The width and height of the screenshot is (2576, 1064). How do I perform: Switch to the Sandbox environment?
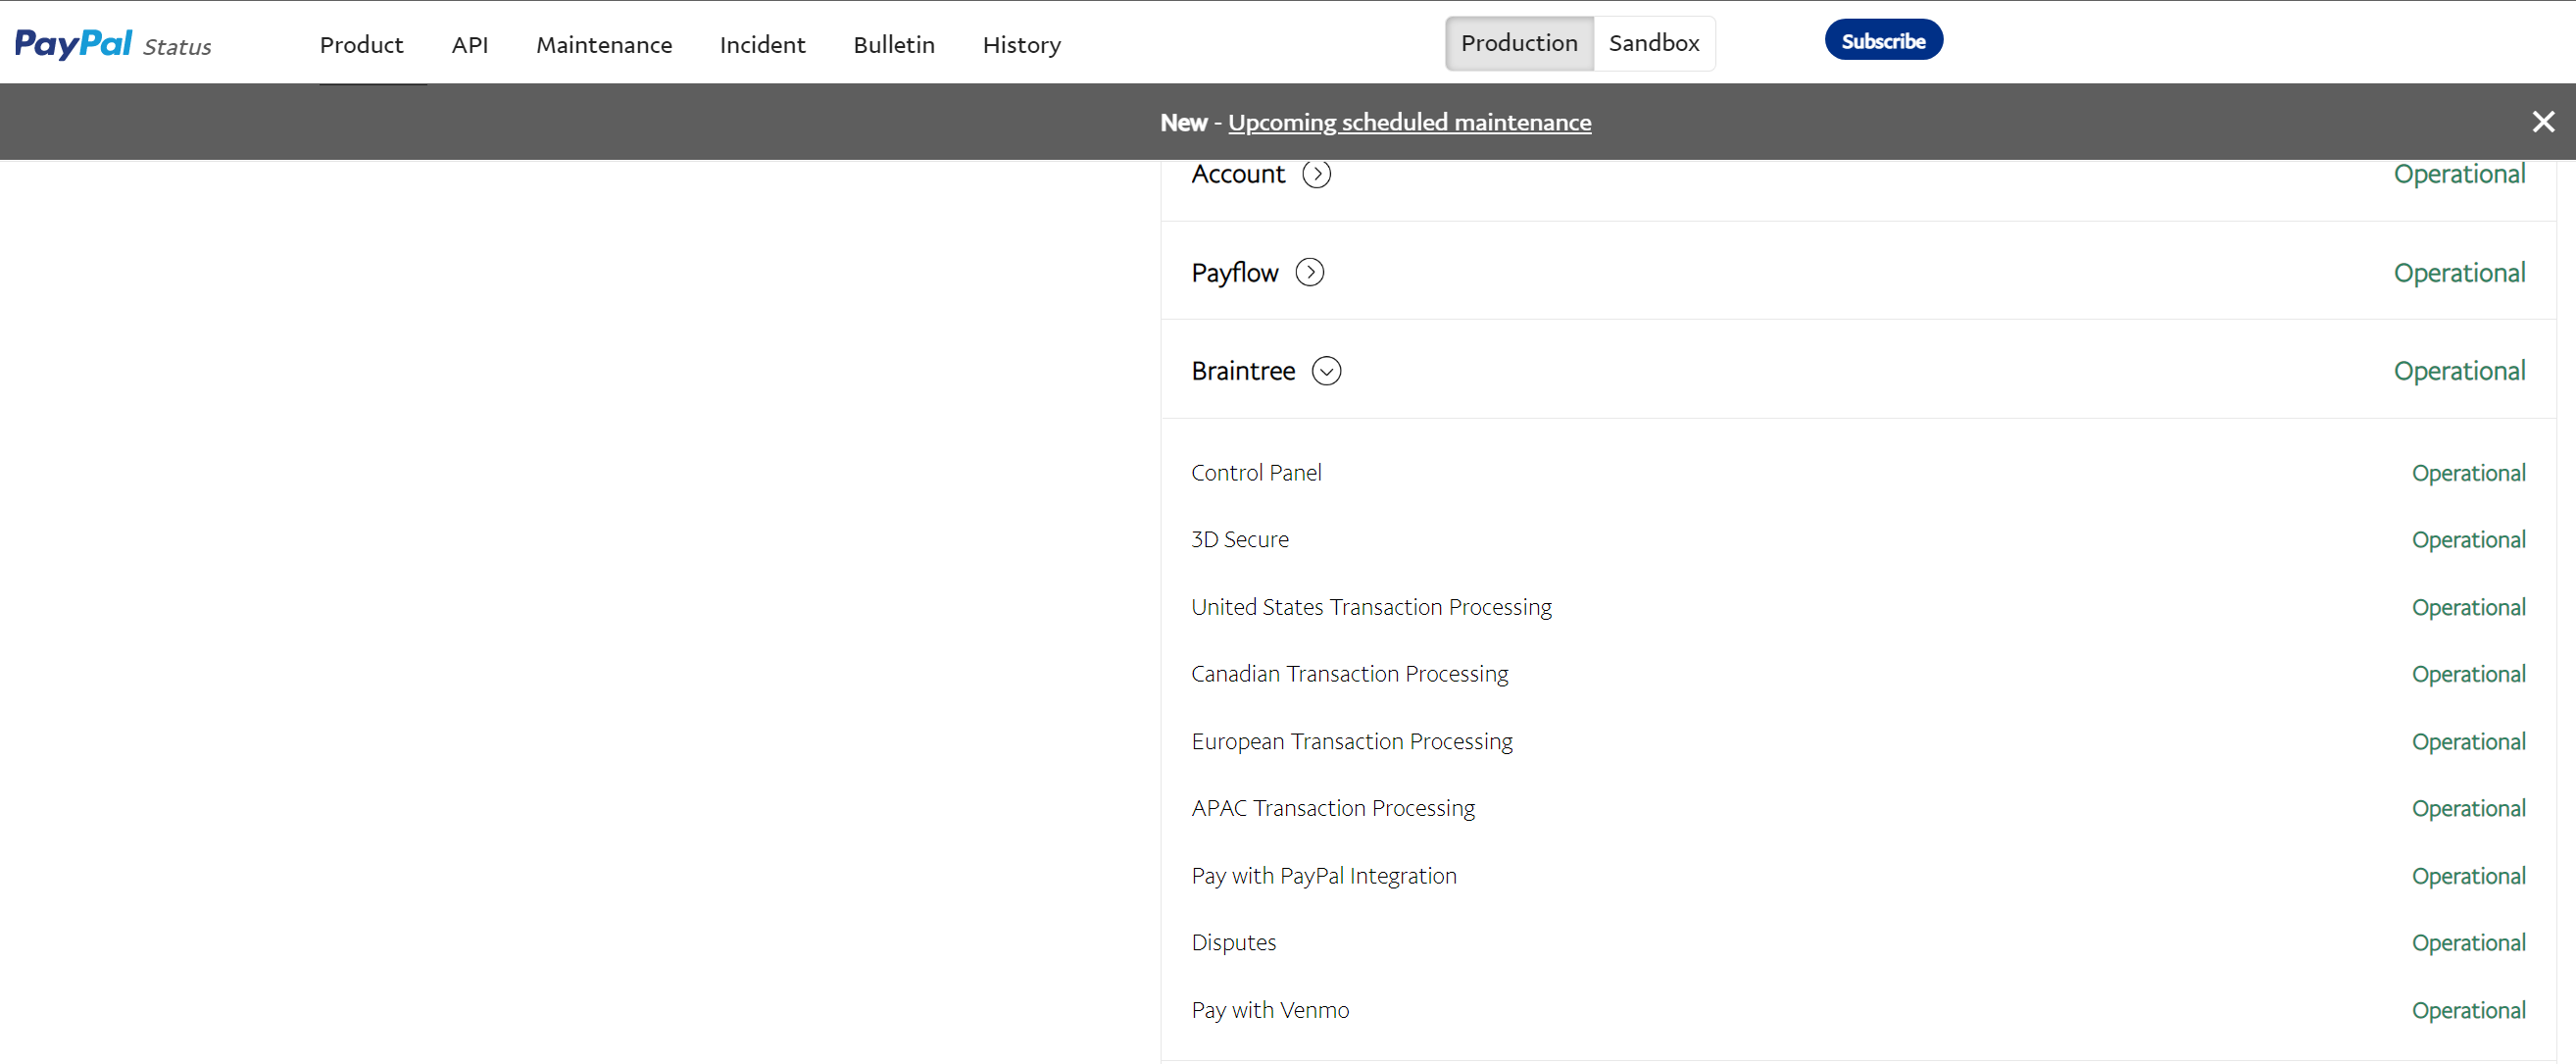tap(1654, 43)
